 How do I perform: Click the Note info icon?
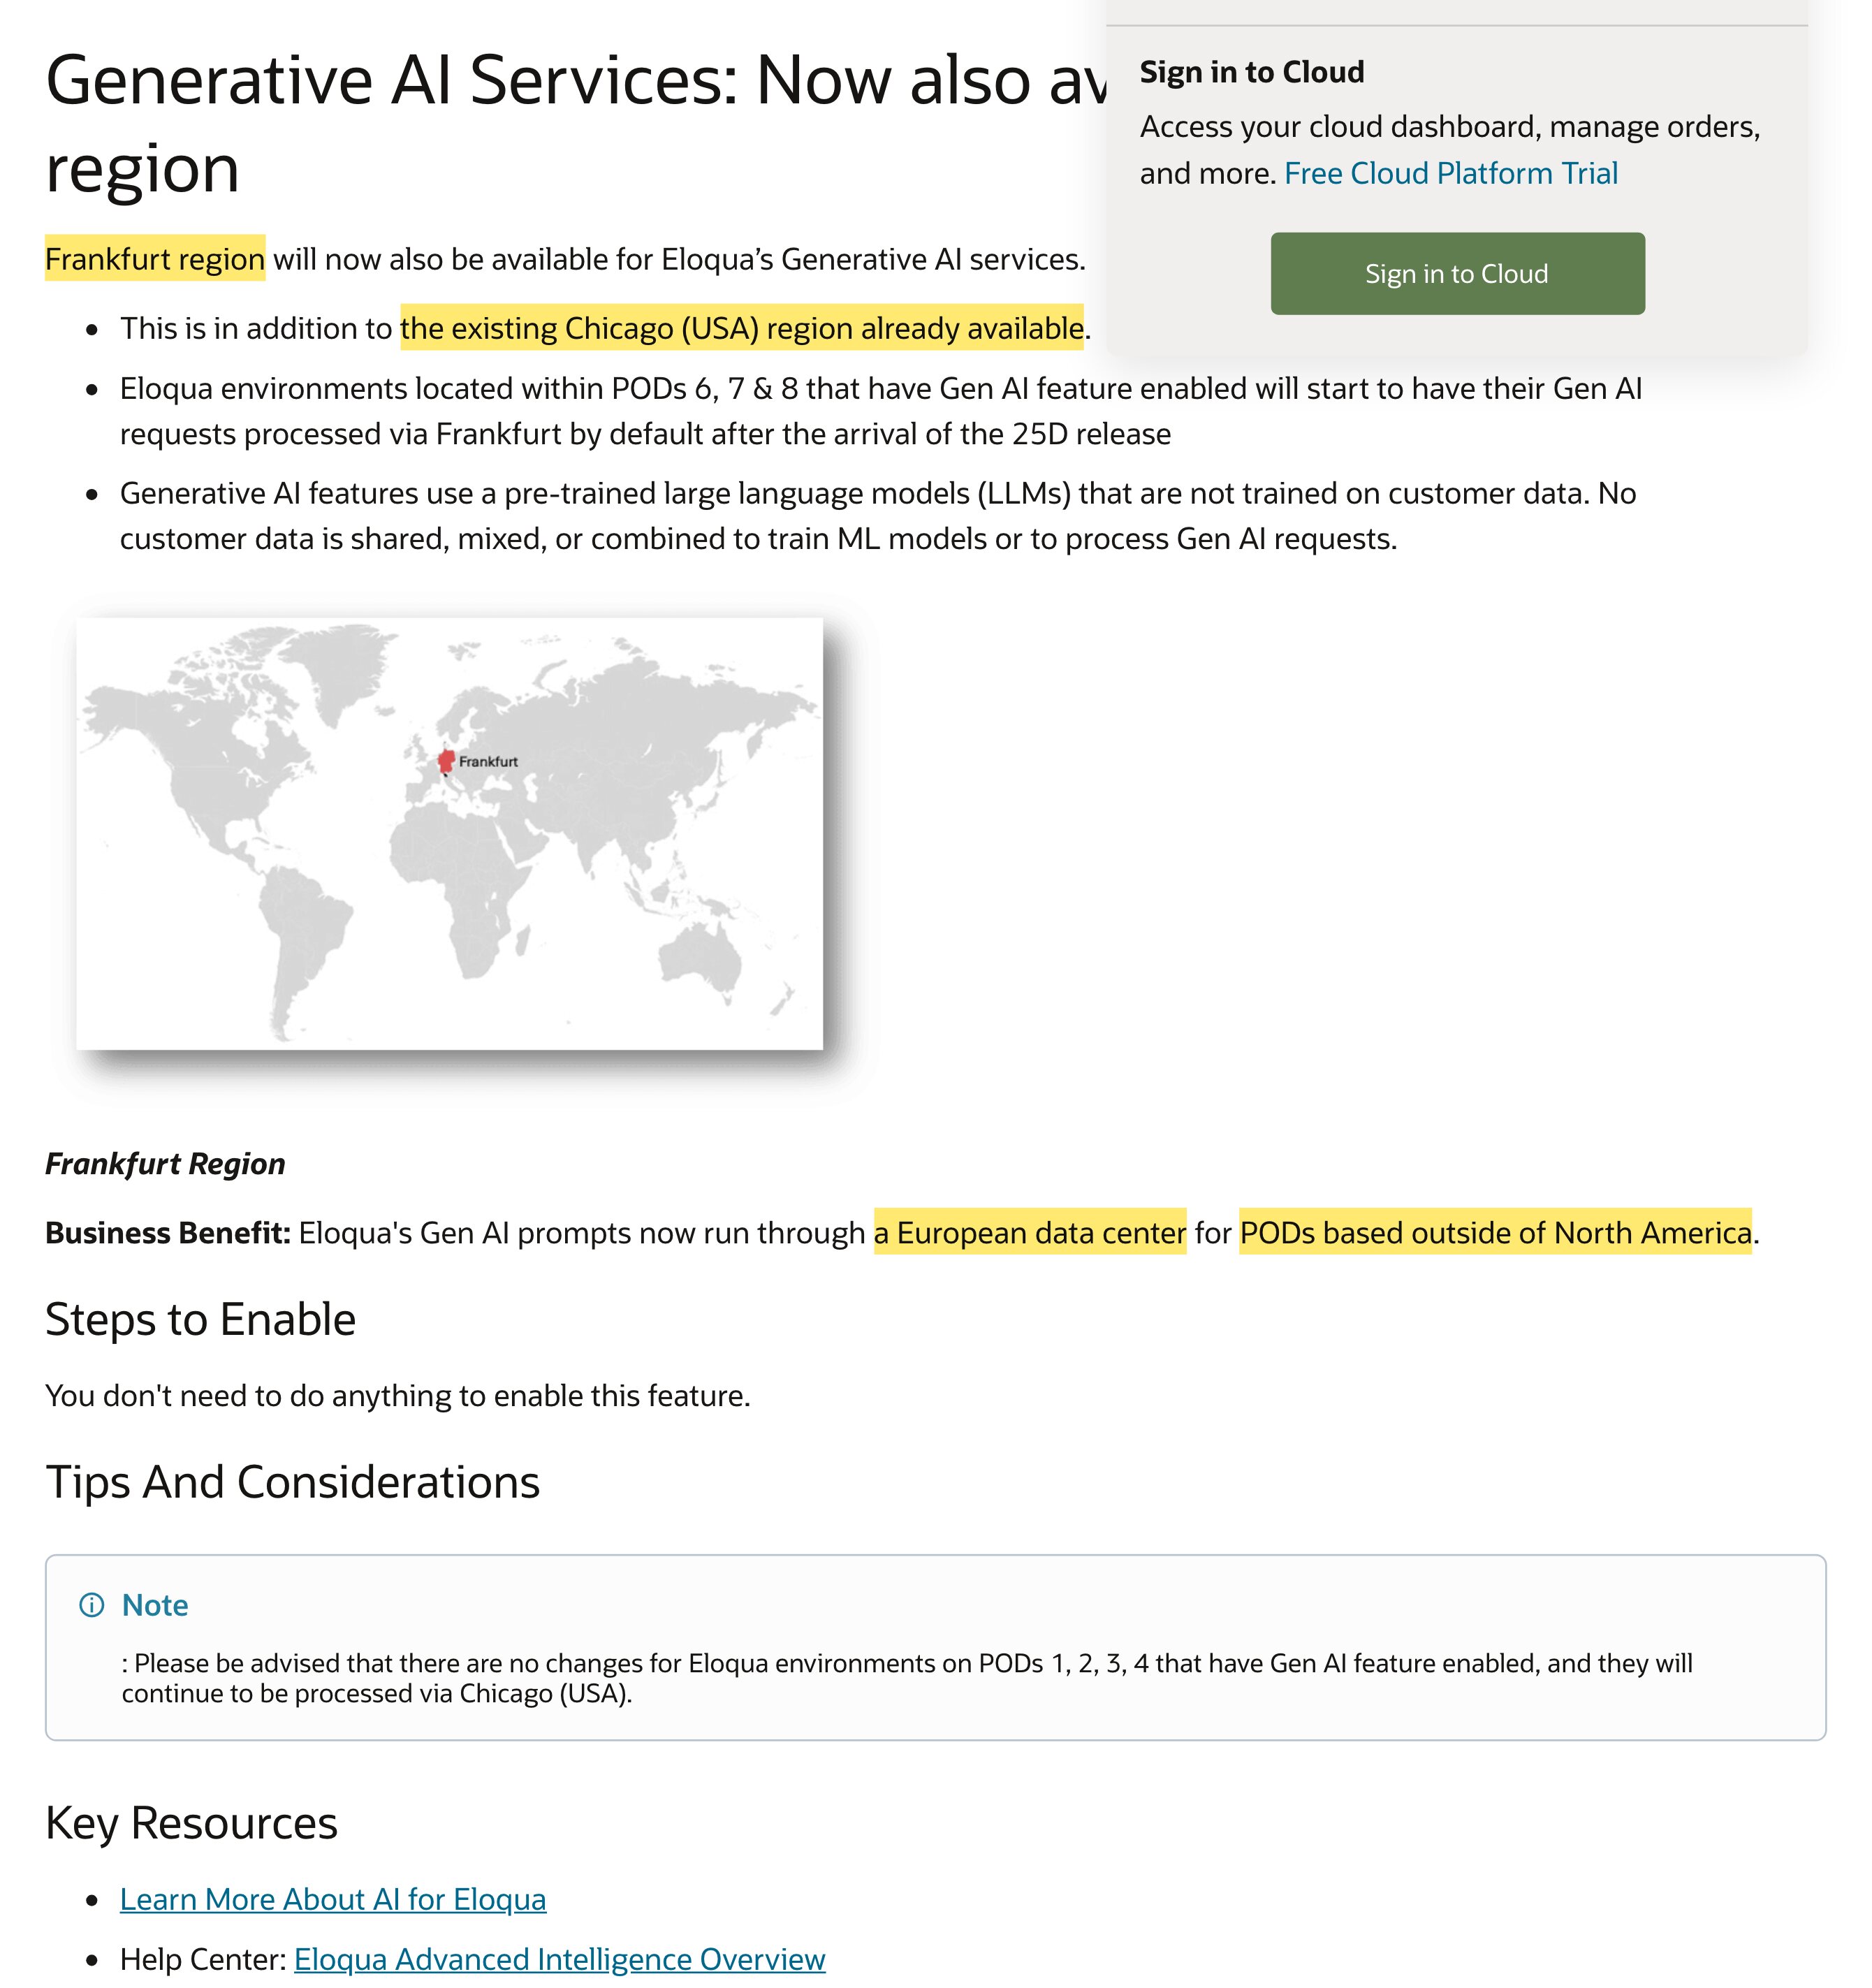(x=91, y=1605)
